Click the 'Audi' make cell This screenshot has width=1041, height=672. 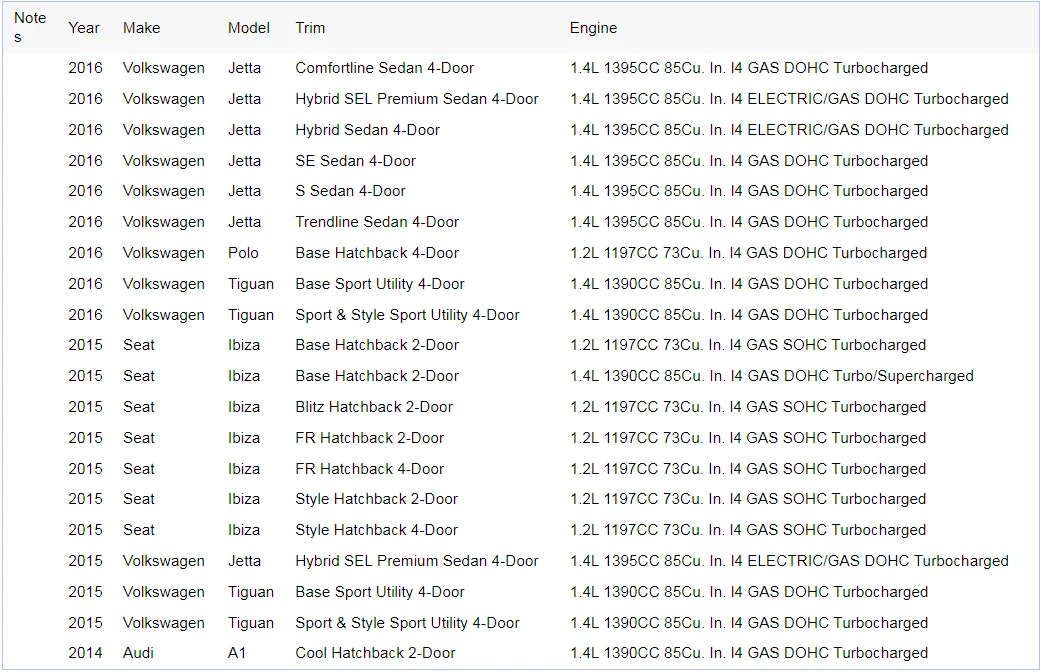tap(138, 653)
